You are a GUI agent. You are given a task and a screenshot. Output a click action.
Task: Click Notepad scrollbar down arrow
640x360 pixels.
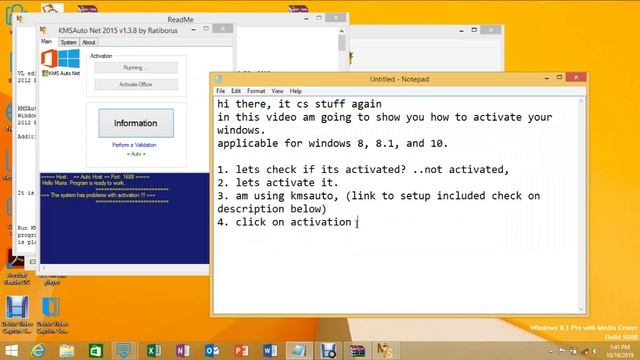tap(582, 310)
